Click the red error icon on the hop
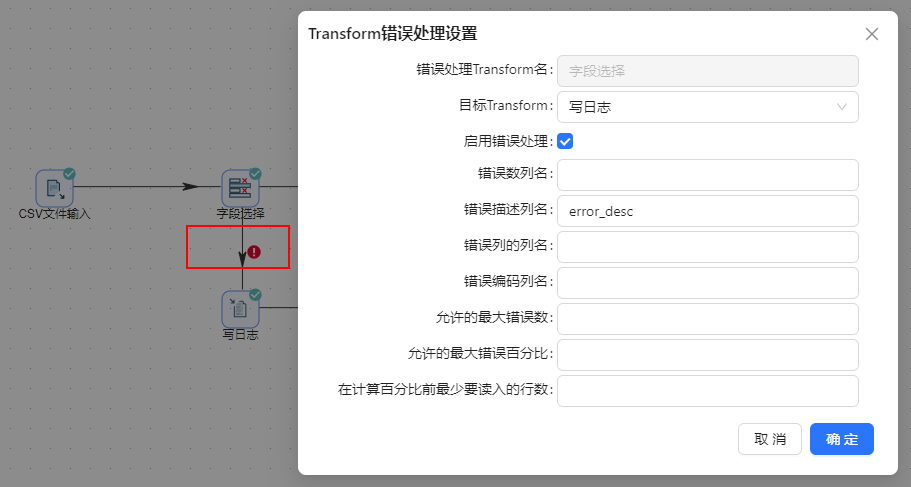Image resolution: width=911 pixels, height=487 pixels. pyautogui.click(x=254, y=252)
